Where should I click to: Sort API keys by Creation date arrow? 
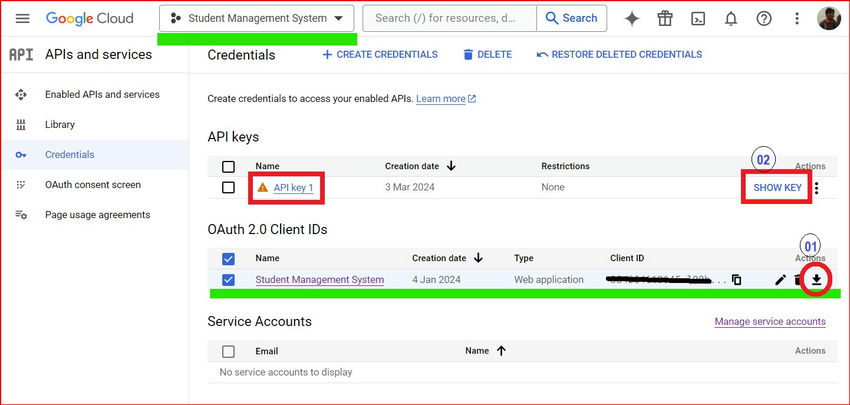(451, 166)
